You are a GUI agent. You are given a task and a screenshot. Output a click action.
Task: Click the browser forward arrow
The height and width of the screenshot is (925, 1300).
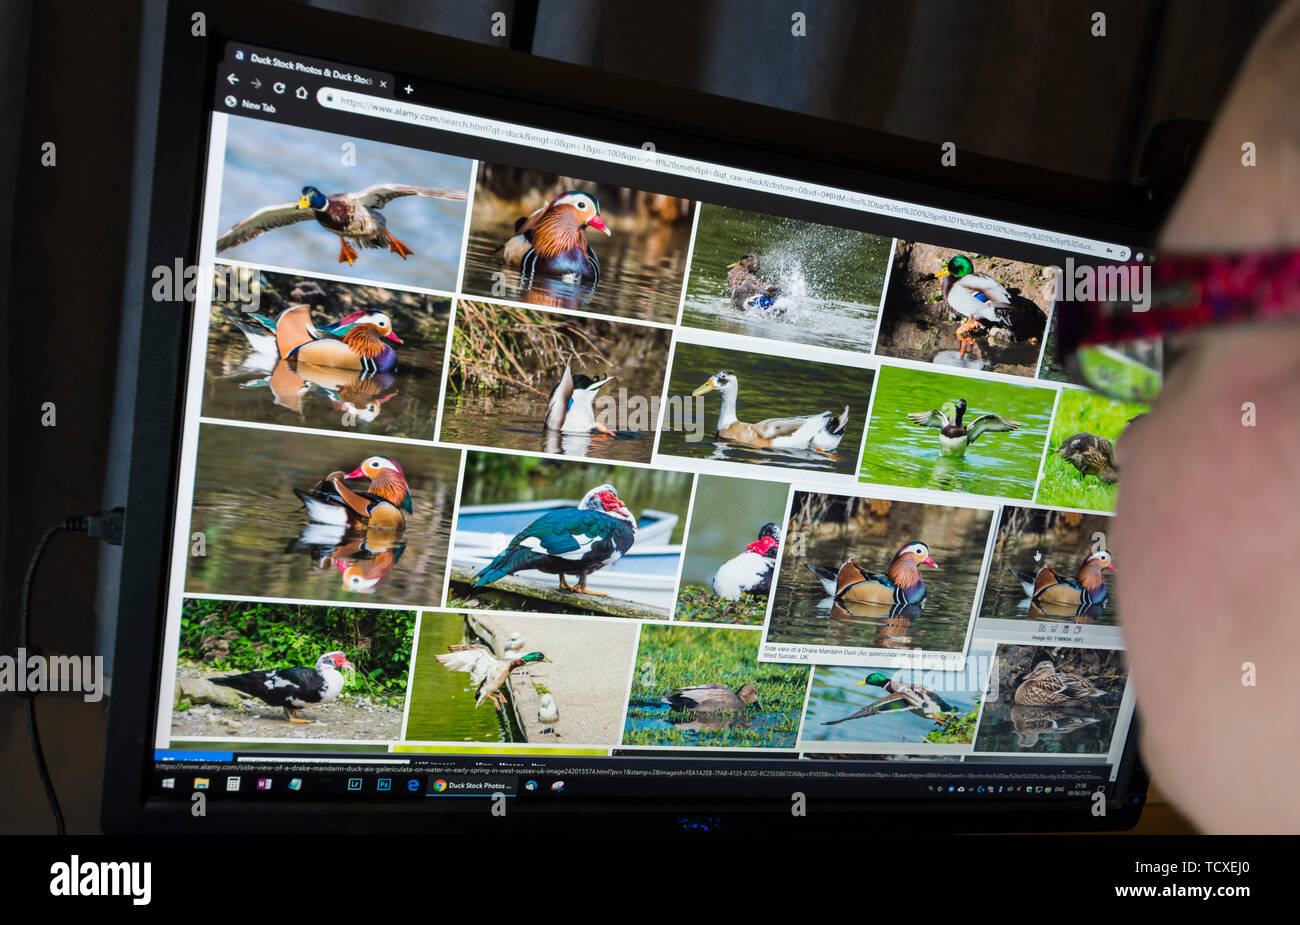coord(256,83)
